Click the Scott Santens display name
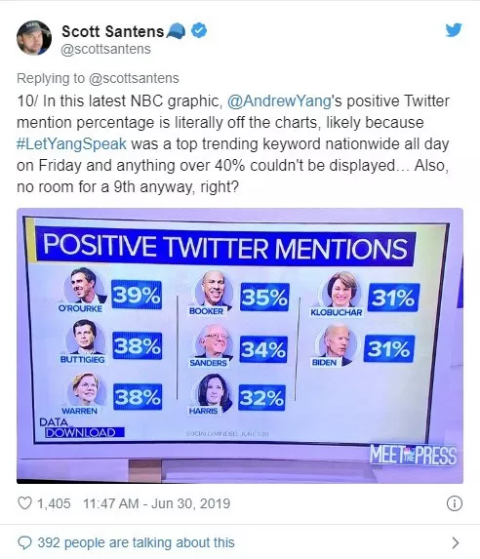480x559 pixels. (113, 31)
